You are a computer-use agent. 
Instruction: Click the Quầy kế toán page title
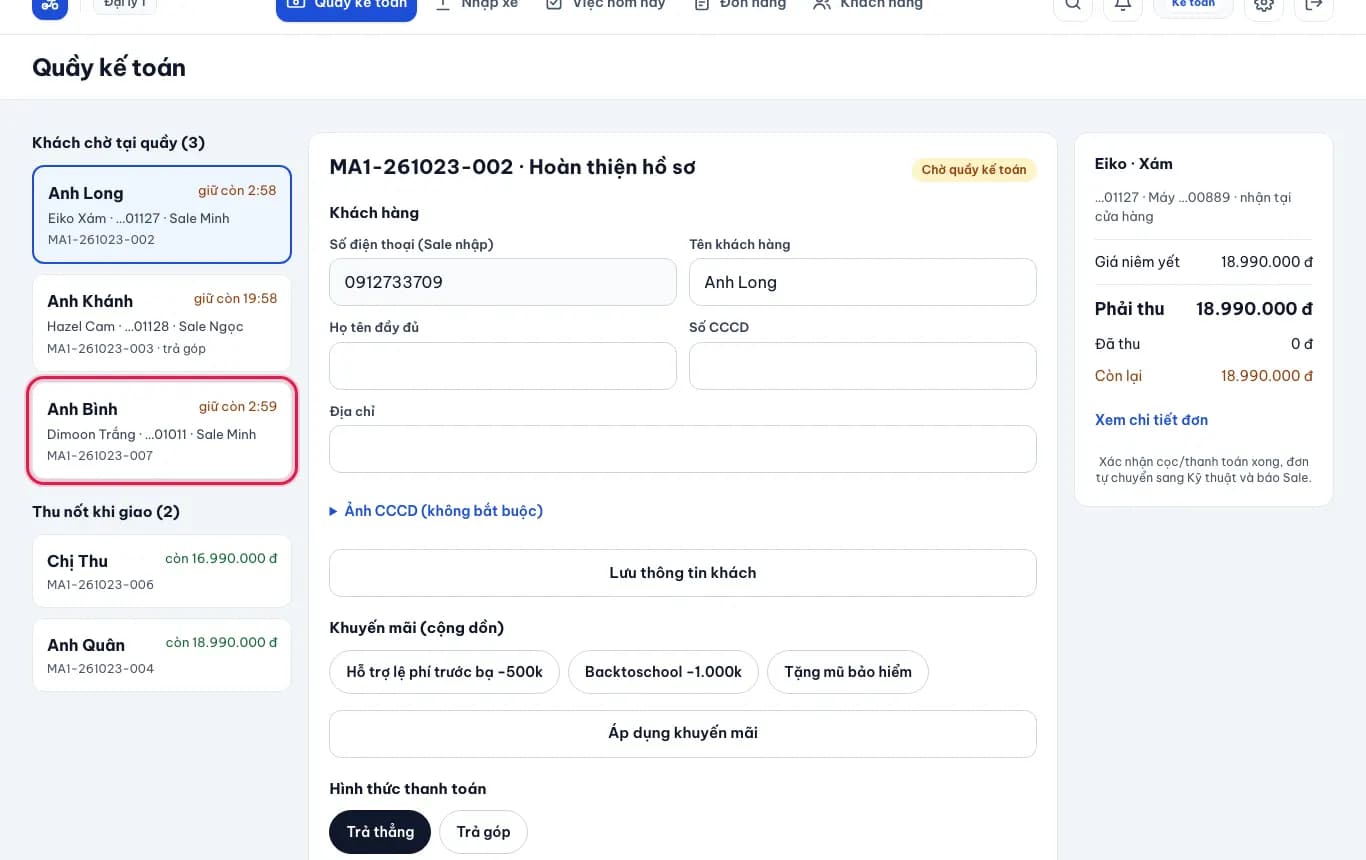[x=109, y=68]
